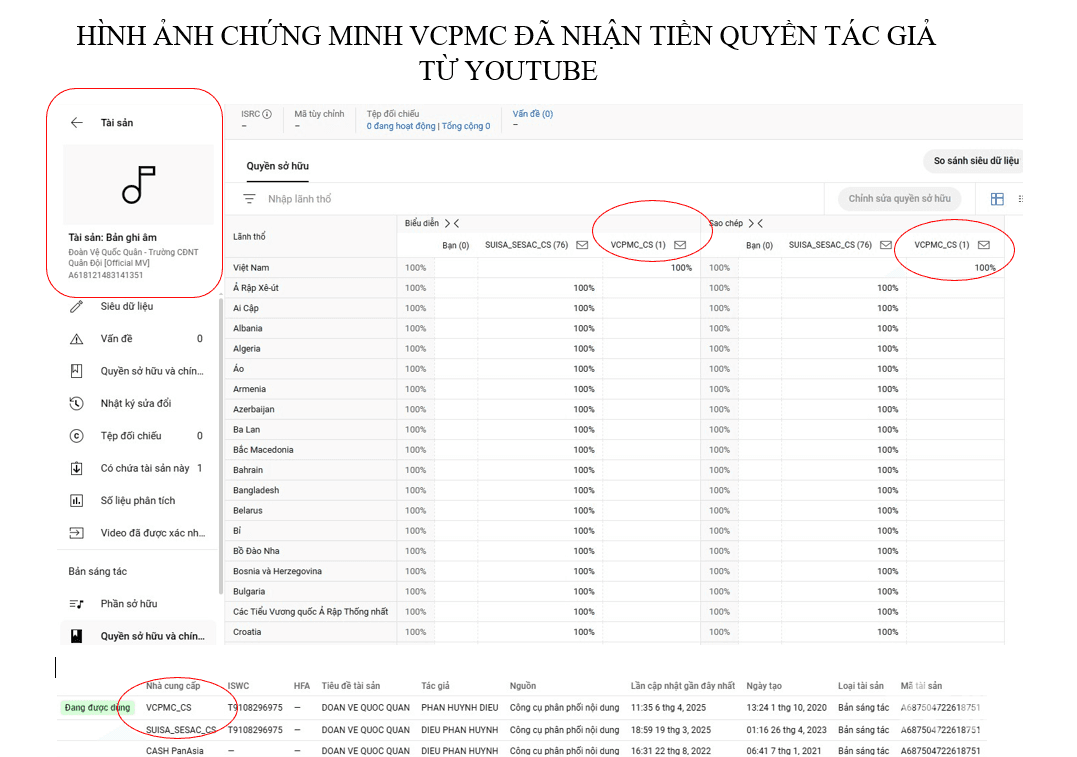Click the table view icon near Chỉnh sửa quyền sở hữu

coord(997,199)
